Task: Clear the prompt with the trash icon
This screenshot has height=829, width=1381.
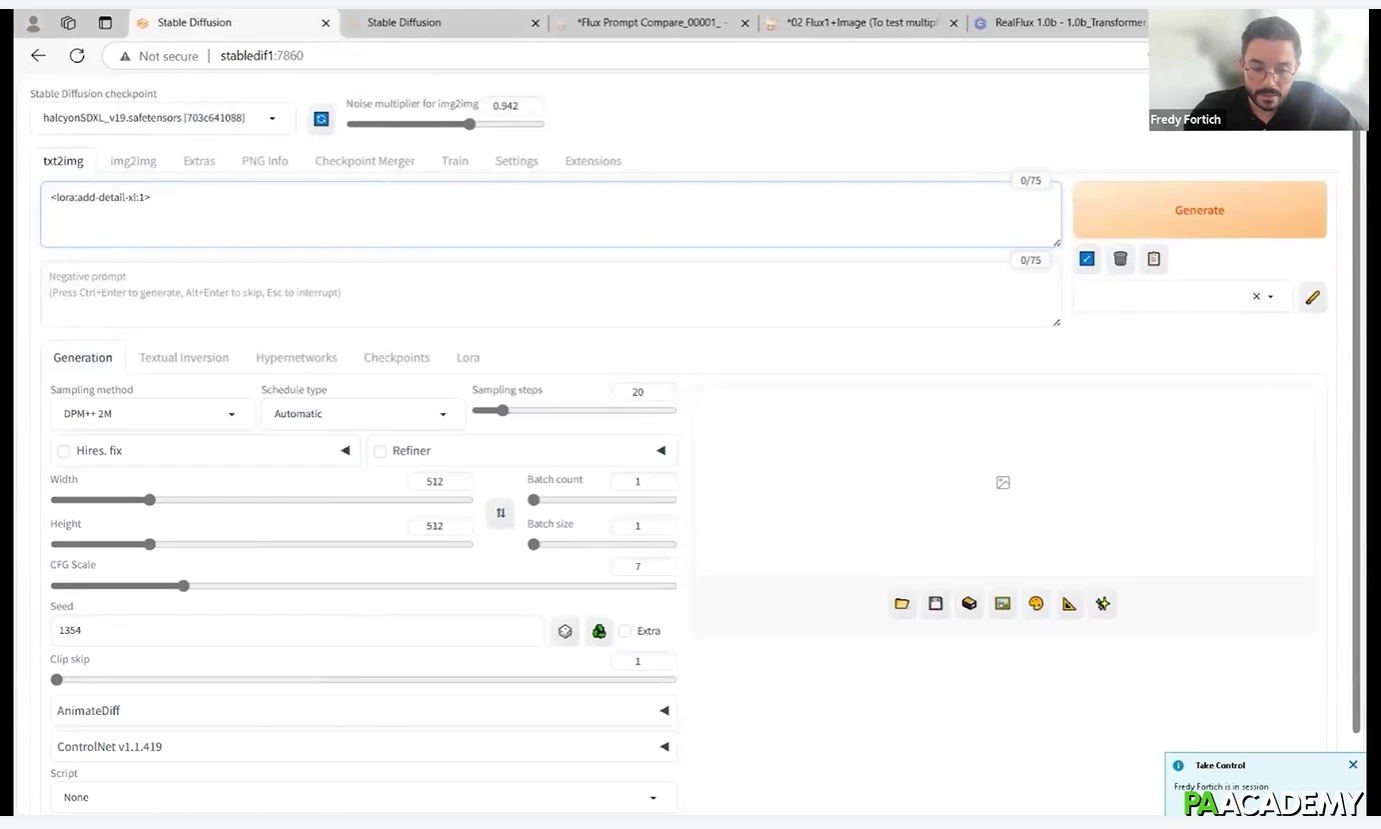Action: coord(1120,259)
